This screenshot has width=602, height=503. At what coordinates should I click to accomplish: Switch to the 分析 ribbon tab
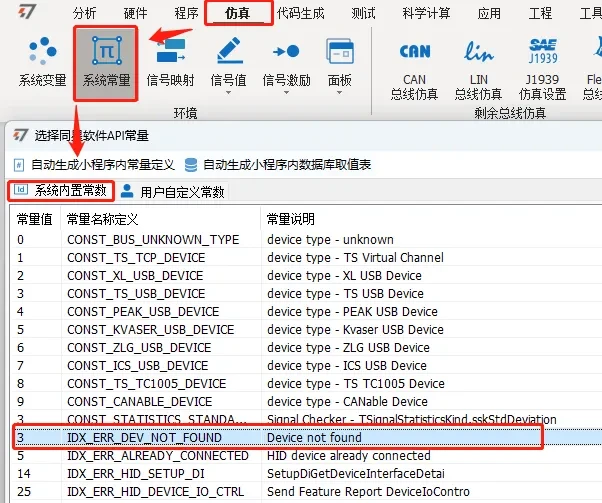84,13
